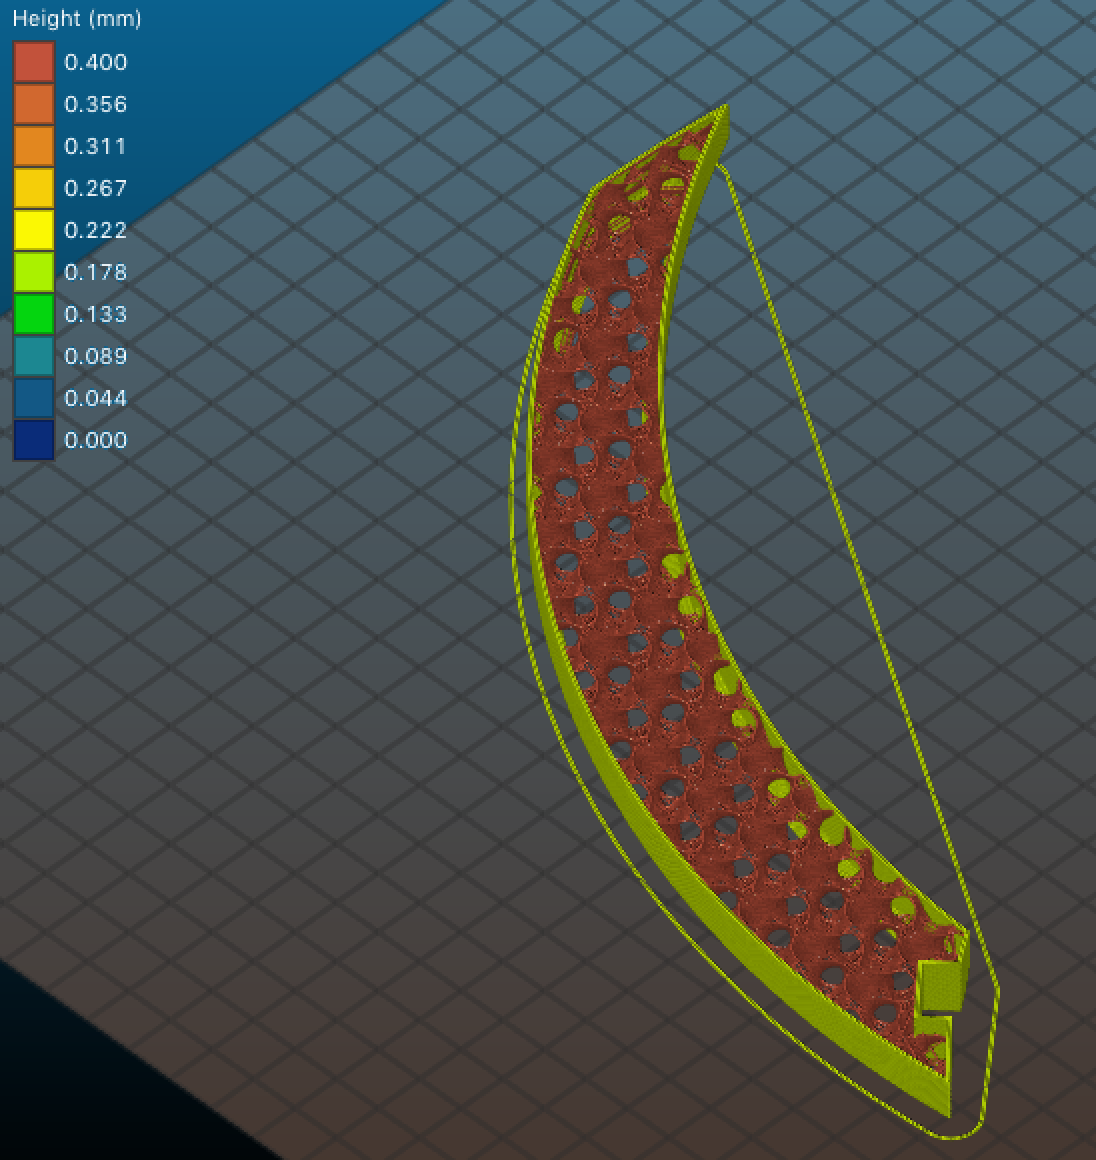Click the 0.178 lime legend swatch

(x=34, y=272)
